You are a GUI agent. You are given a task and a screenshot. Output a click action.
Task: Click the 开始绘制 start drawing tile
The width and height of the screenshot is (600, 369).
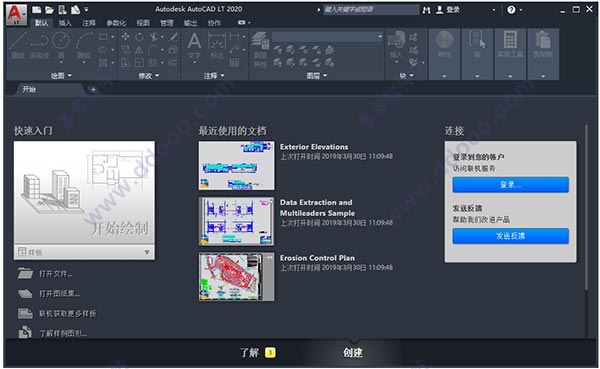coord(84,193)
